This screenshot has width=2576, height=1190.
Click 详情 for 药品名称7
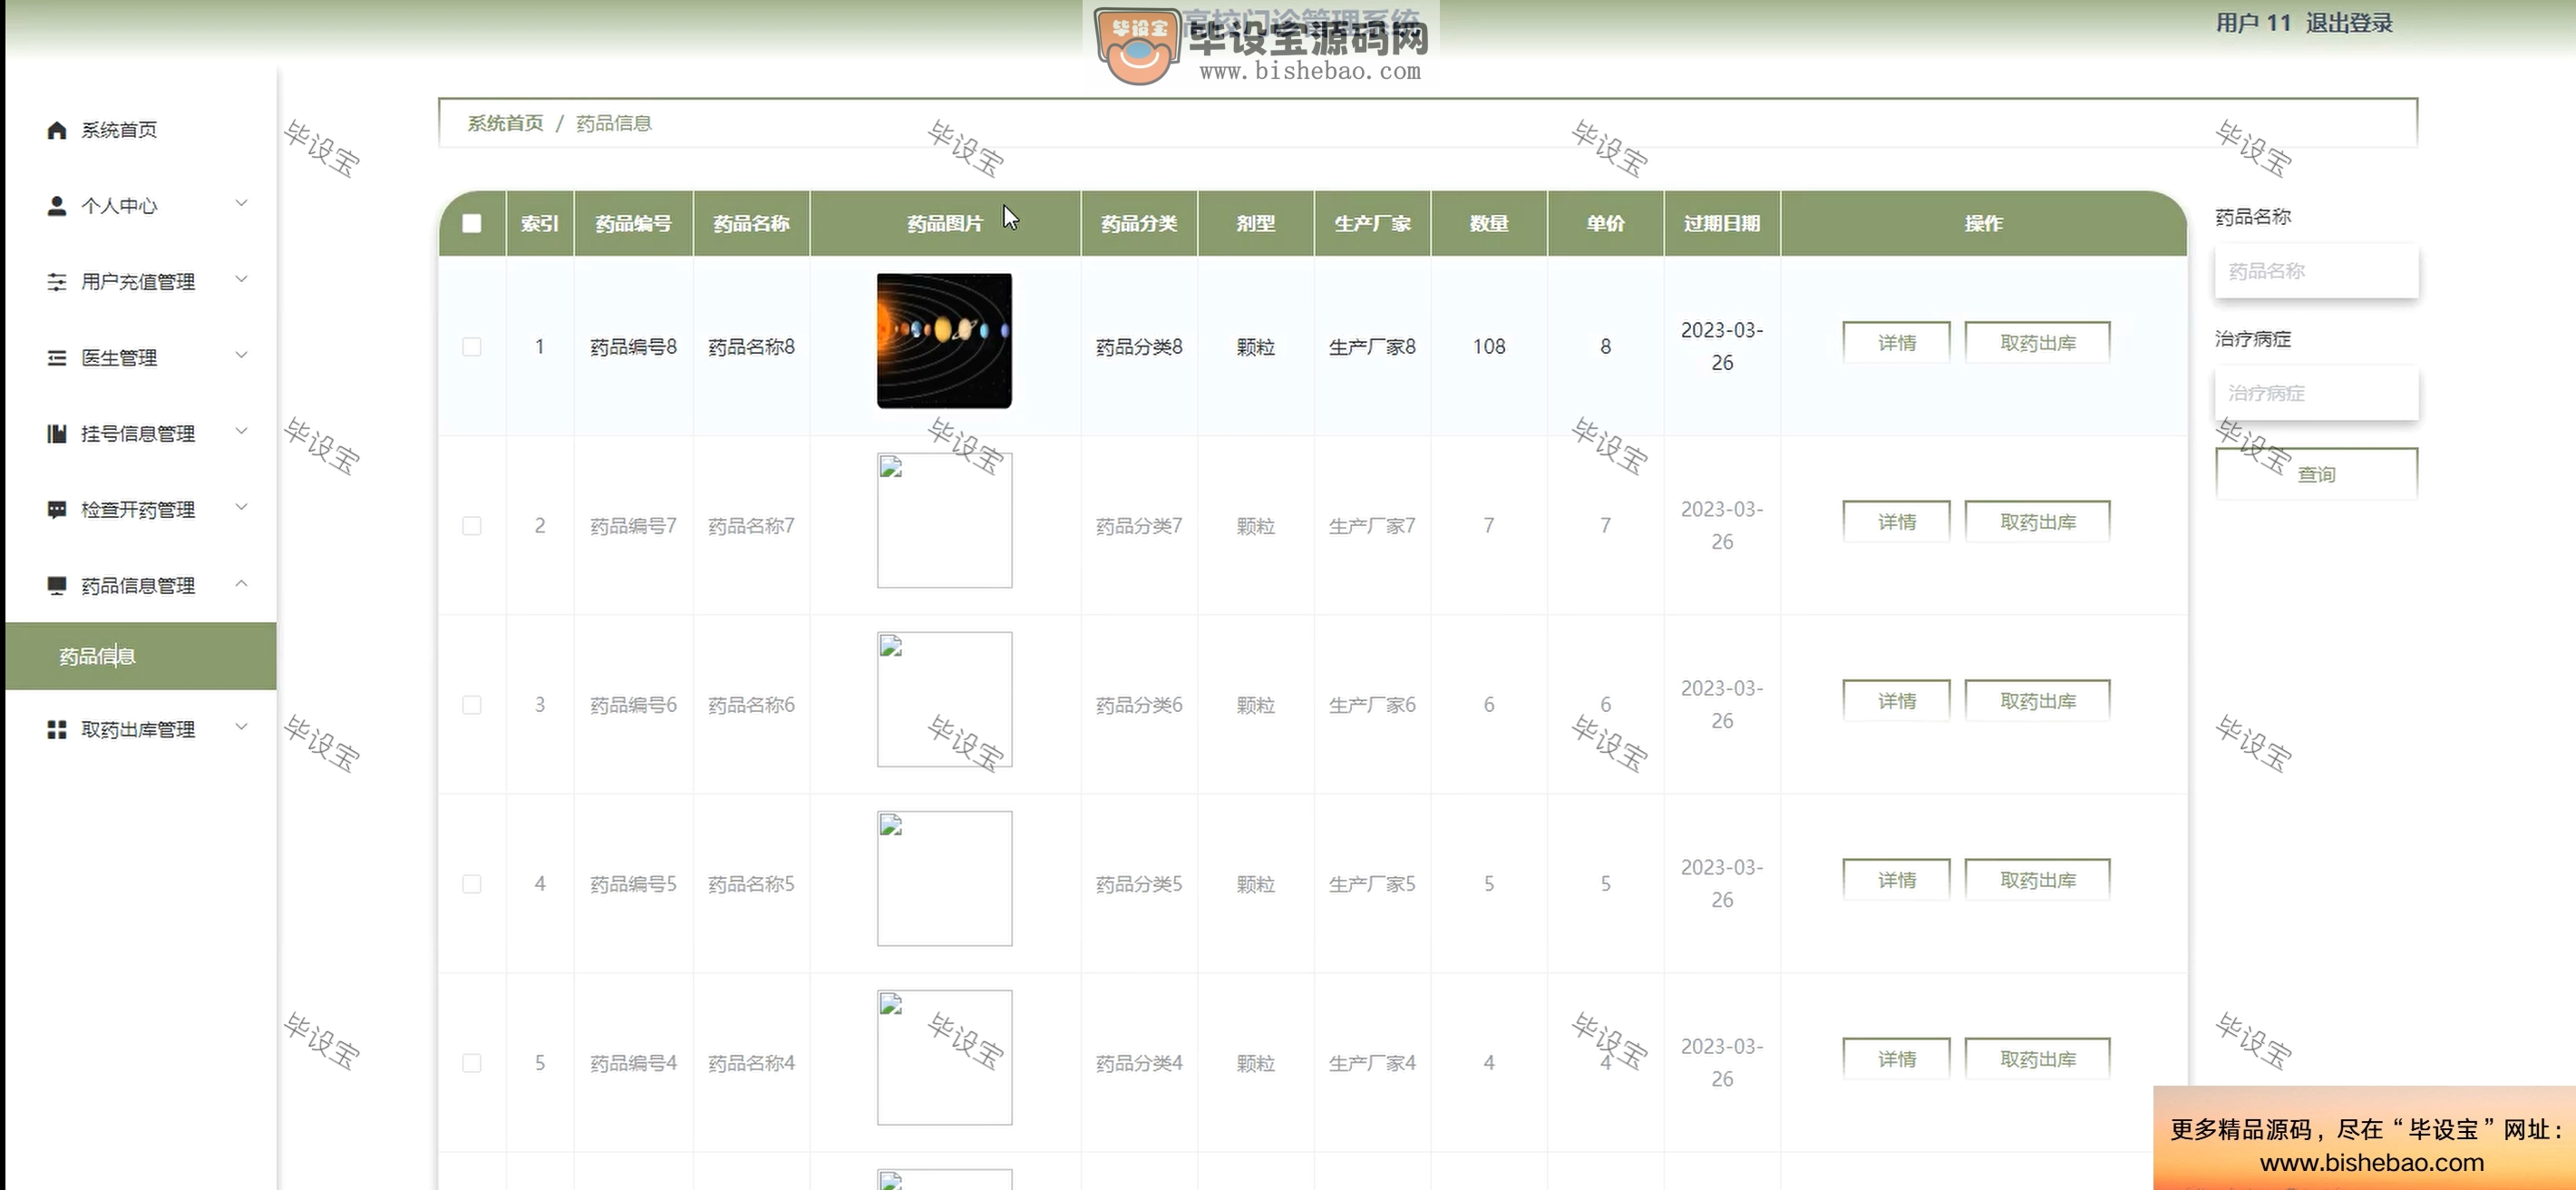click(1896, 522)
